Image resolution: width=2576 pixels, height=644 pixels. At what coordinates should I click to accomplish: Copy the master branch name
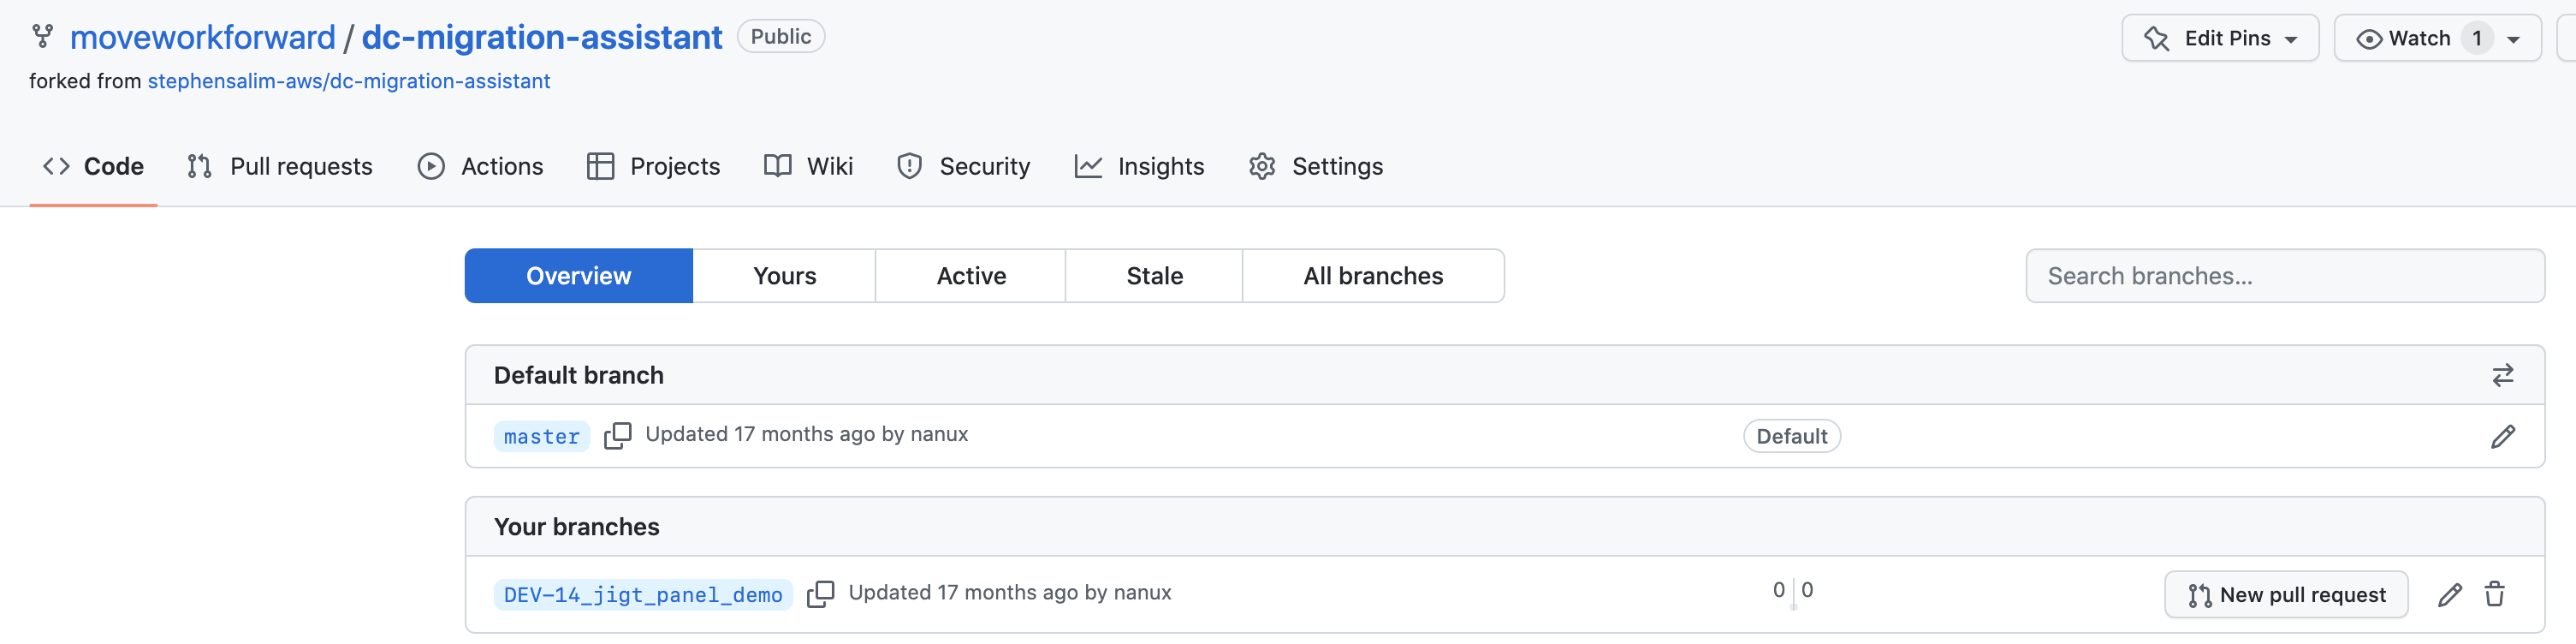[617, 436]
